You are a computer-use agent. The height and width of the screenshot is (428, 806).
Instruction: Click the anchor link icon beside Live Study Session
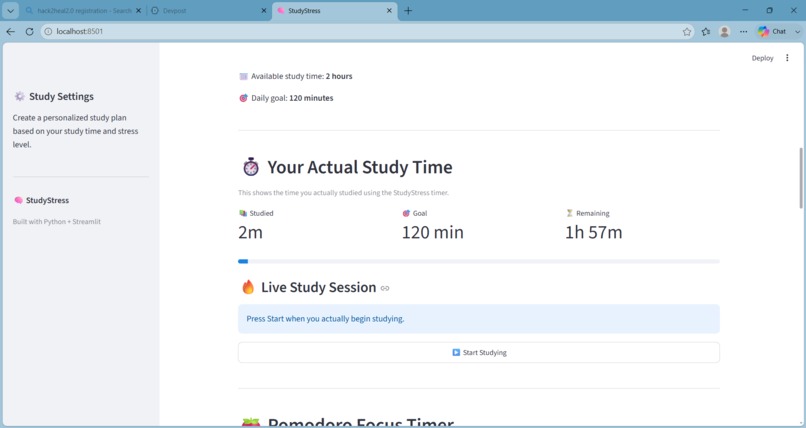385,288
